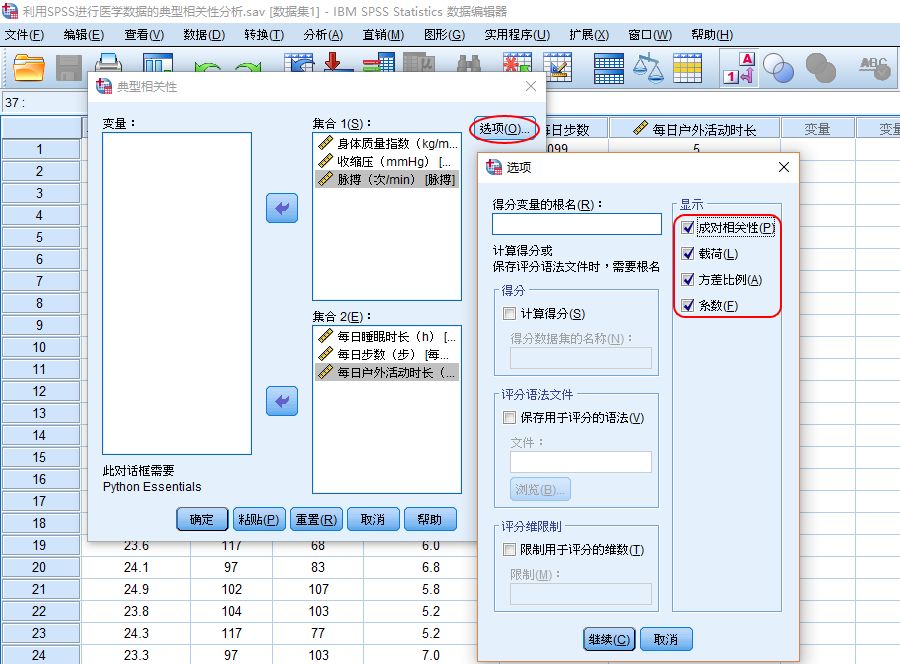Click the 粘贴(P) button

(259, 519)
